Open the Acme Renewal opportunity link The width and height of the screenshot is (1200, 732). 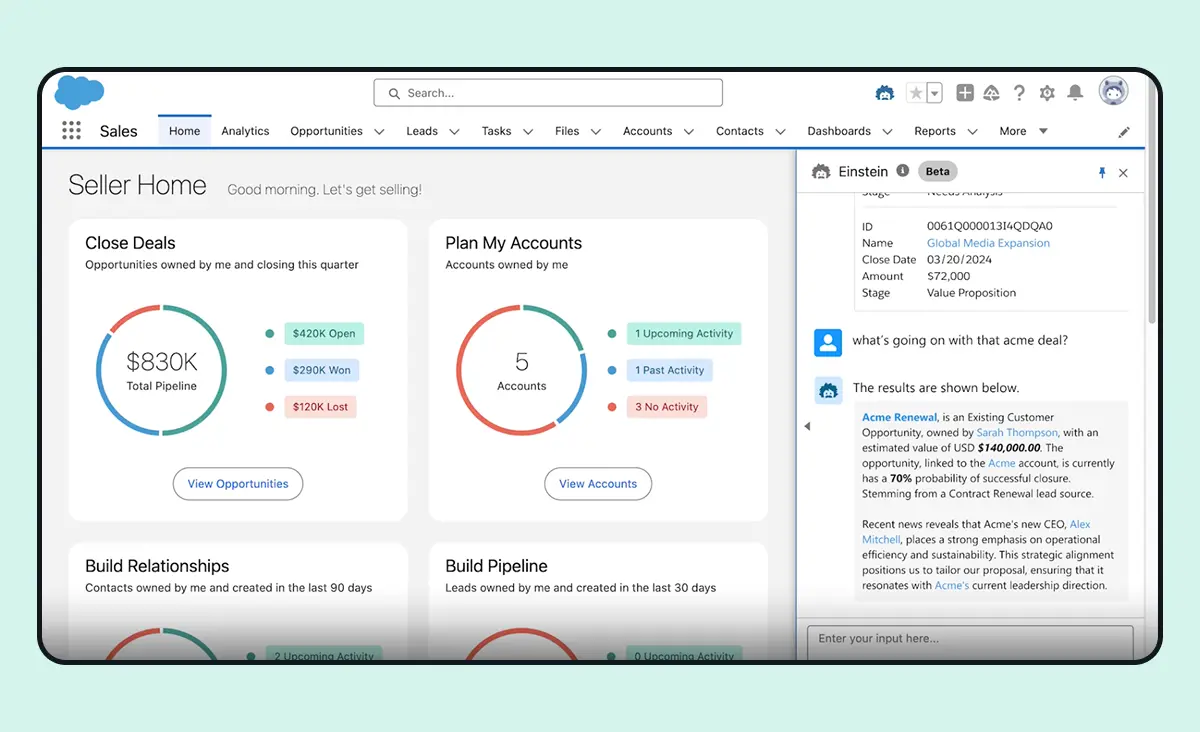click(x=899, y=417)
